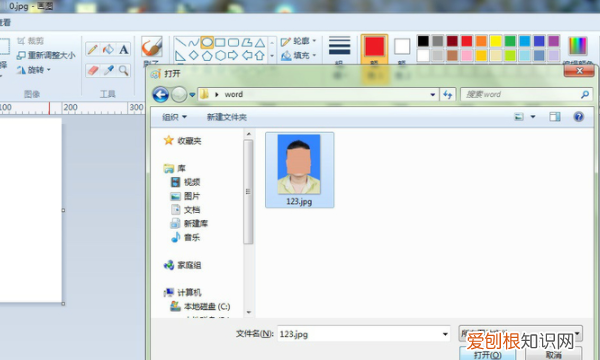600x360 pixels.
Task: Select the Rounded rectangle shape
Action: 233,42
